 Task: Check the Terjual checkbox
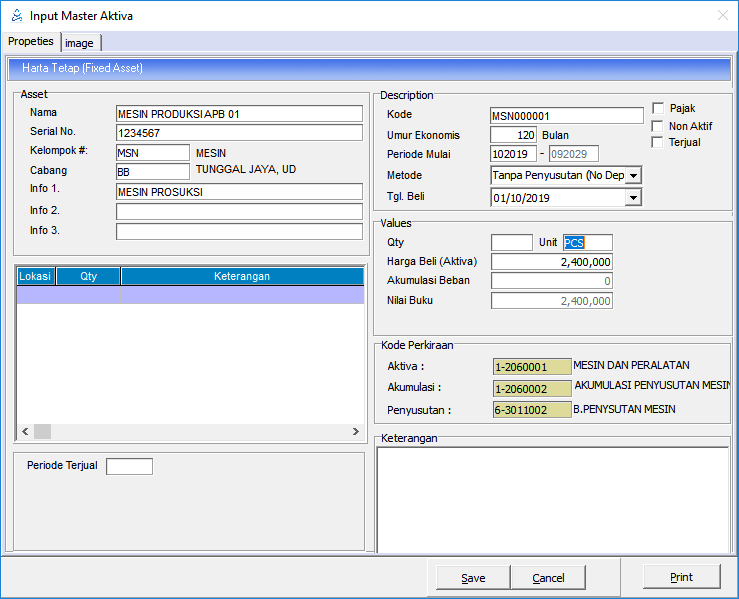click(x=657, y=142)
